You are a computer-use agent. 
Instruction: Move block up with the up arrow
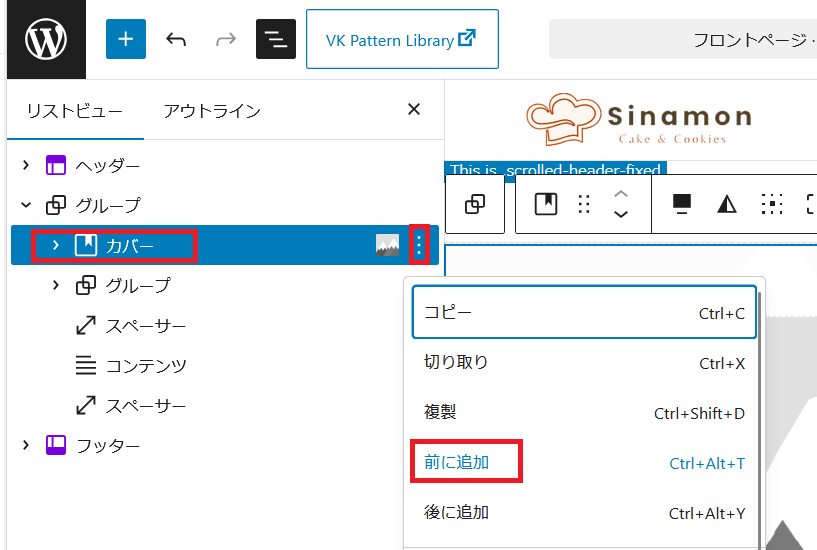(621, 194)
